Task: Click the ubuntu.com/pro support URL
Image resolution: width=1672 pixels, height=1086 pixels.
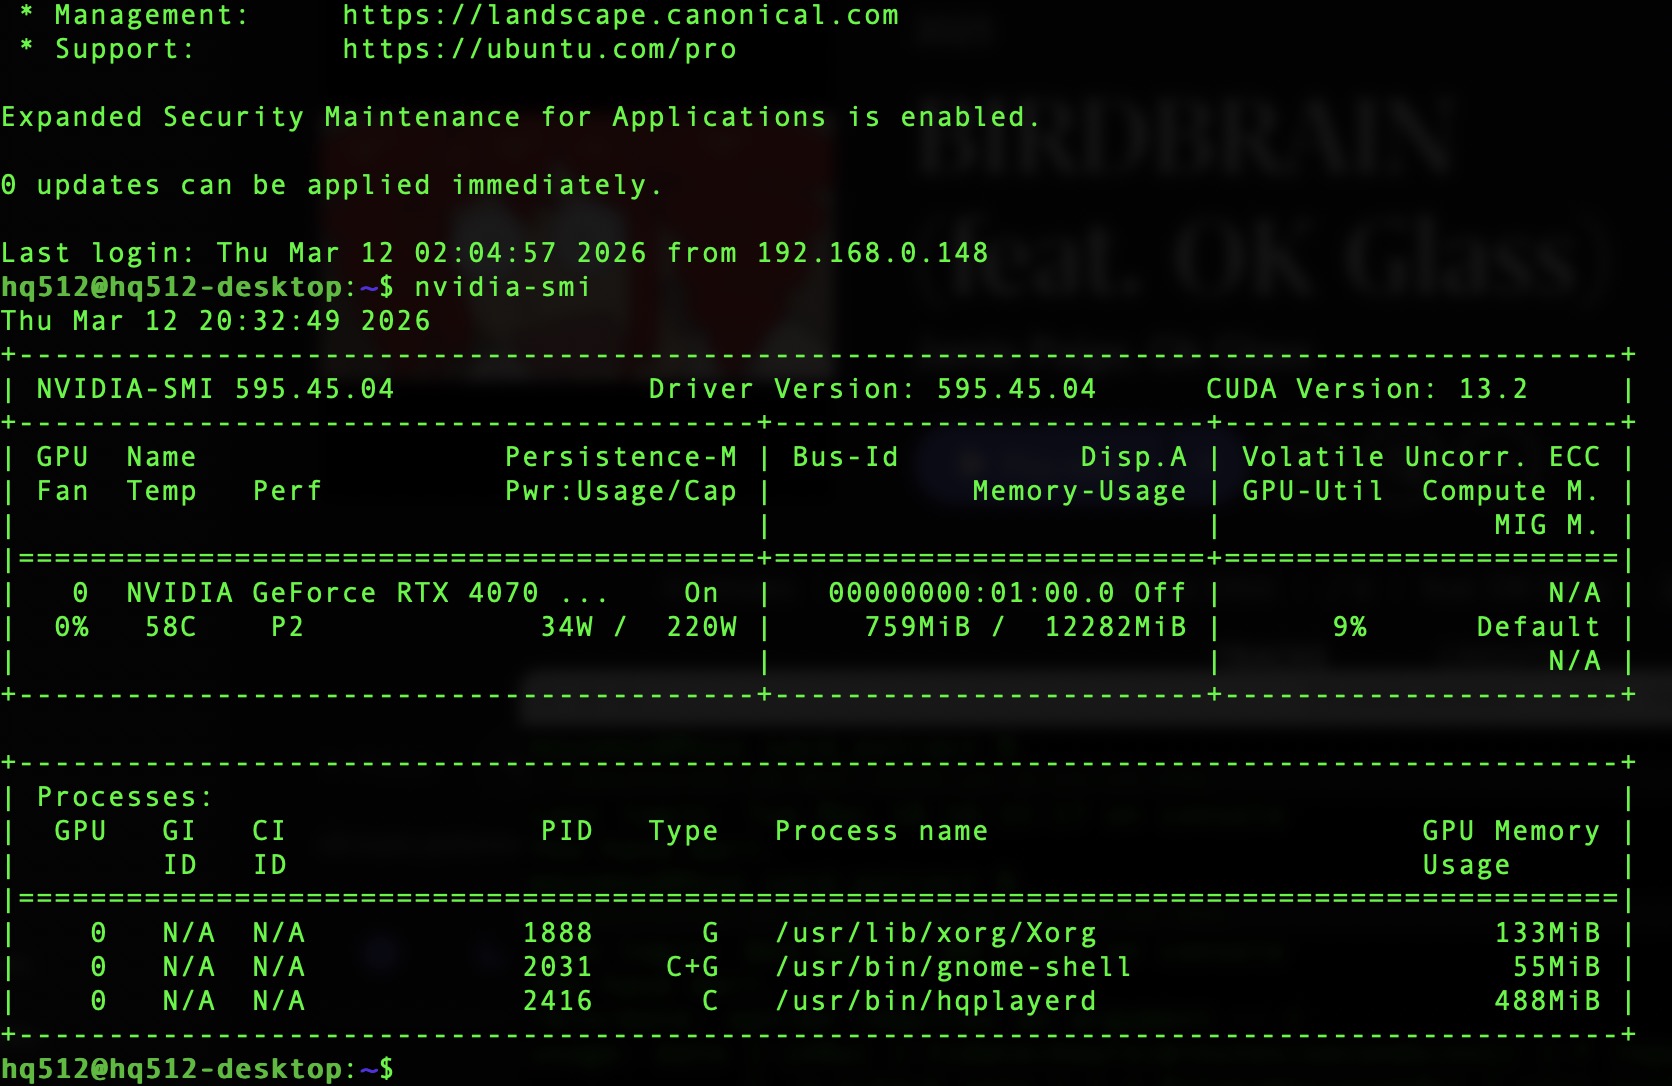Action: [539, 50]
